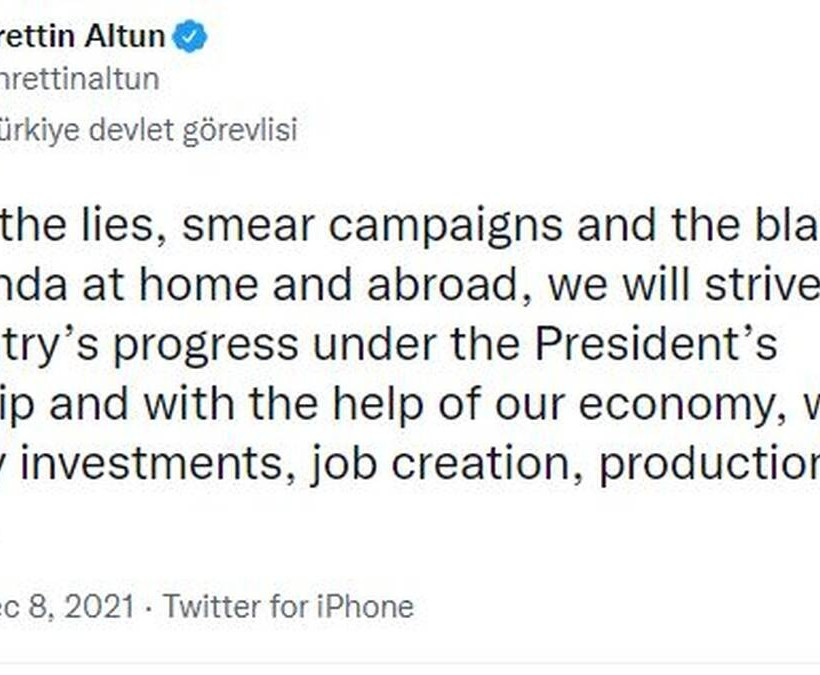The image size is (820, 675).
Task: Click the Twitter for iPhone source link
Action: 289,607
